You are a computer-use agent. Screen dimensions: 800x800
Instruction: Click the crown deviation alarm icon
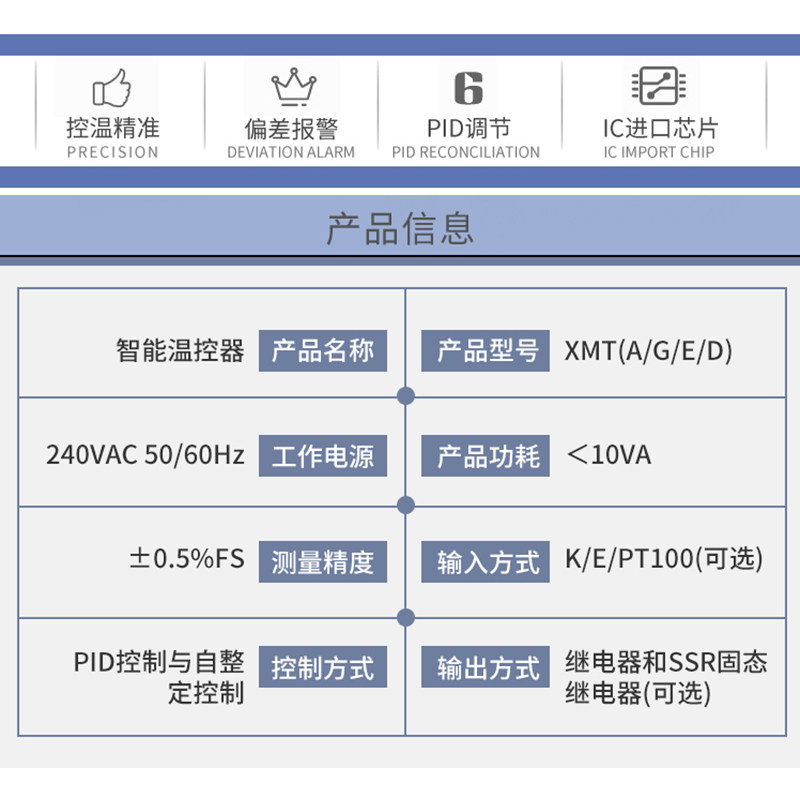293,87
